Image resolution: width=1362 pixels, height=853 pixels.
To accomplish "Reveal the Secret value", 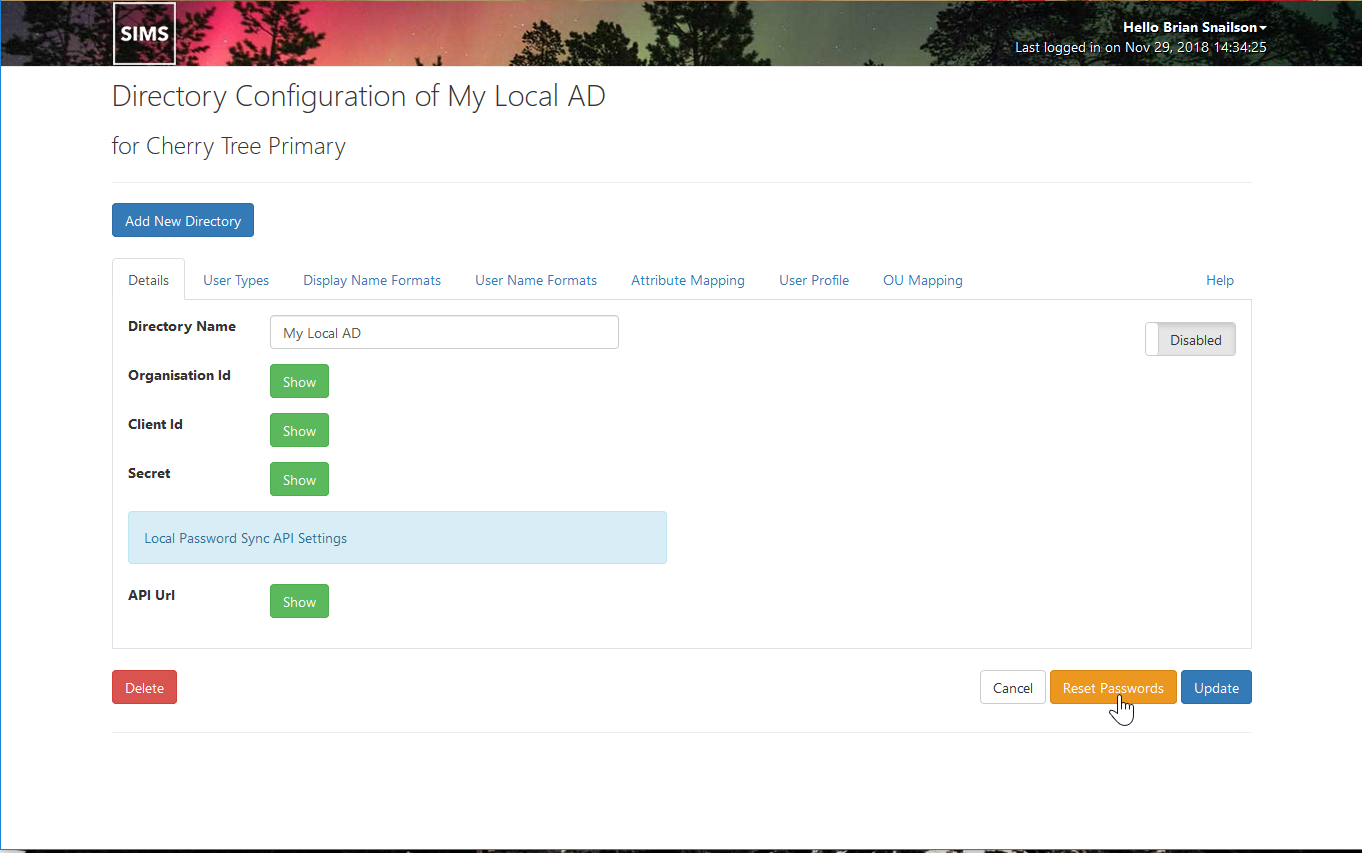I will tap(299, 480).
